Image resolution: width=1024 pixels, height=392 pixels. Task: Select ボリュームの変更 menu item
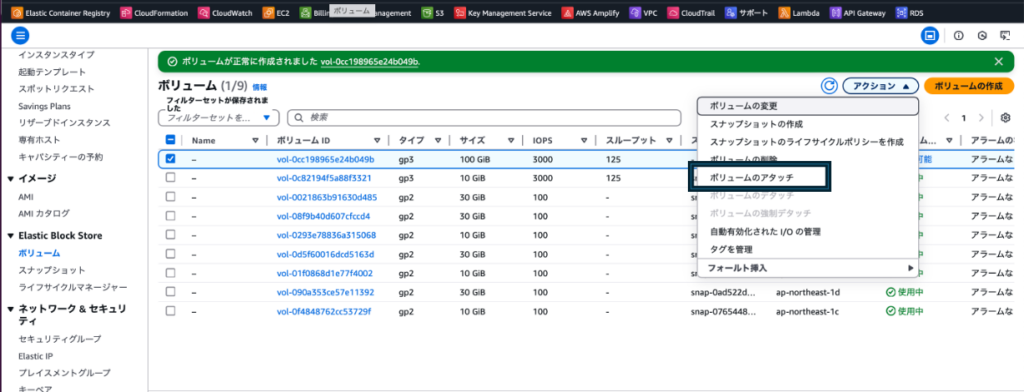[x=808, y=106]
